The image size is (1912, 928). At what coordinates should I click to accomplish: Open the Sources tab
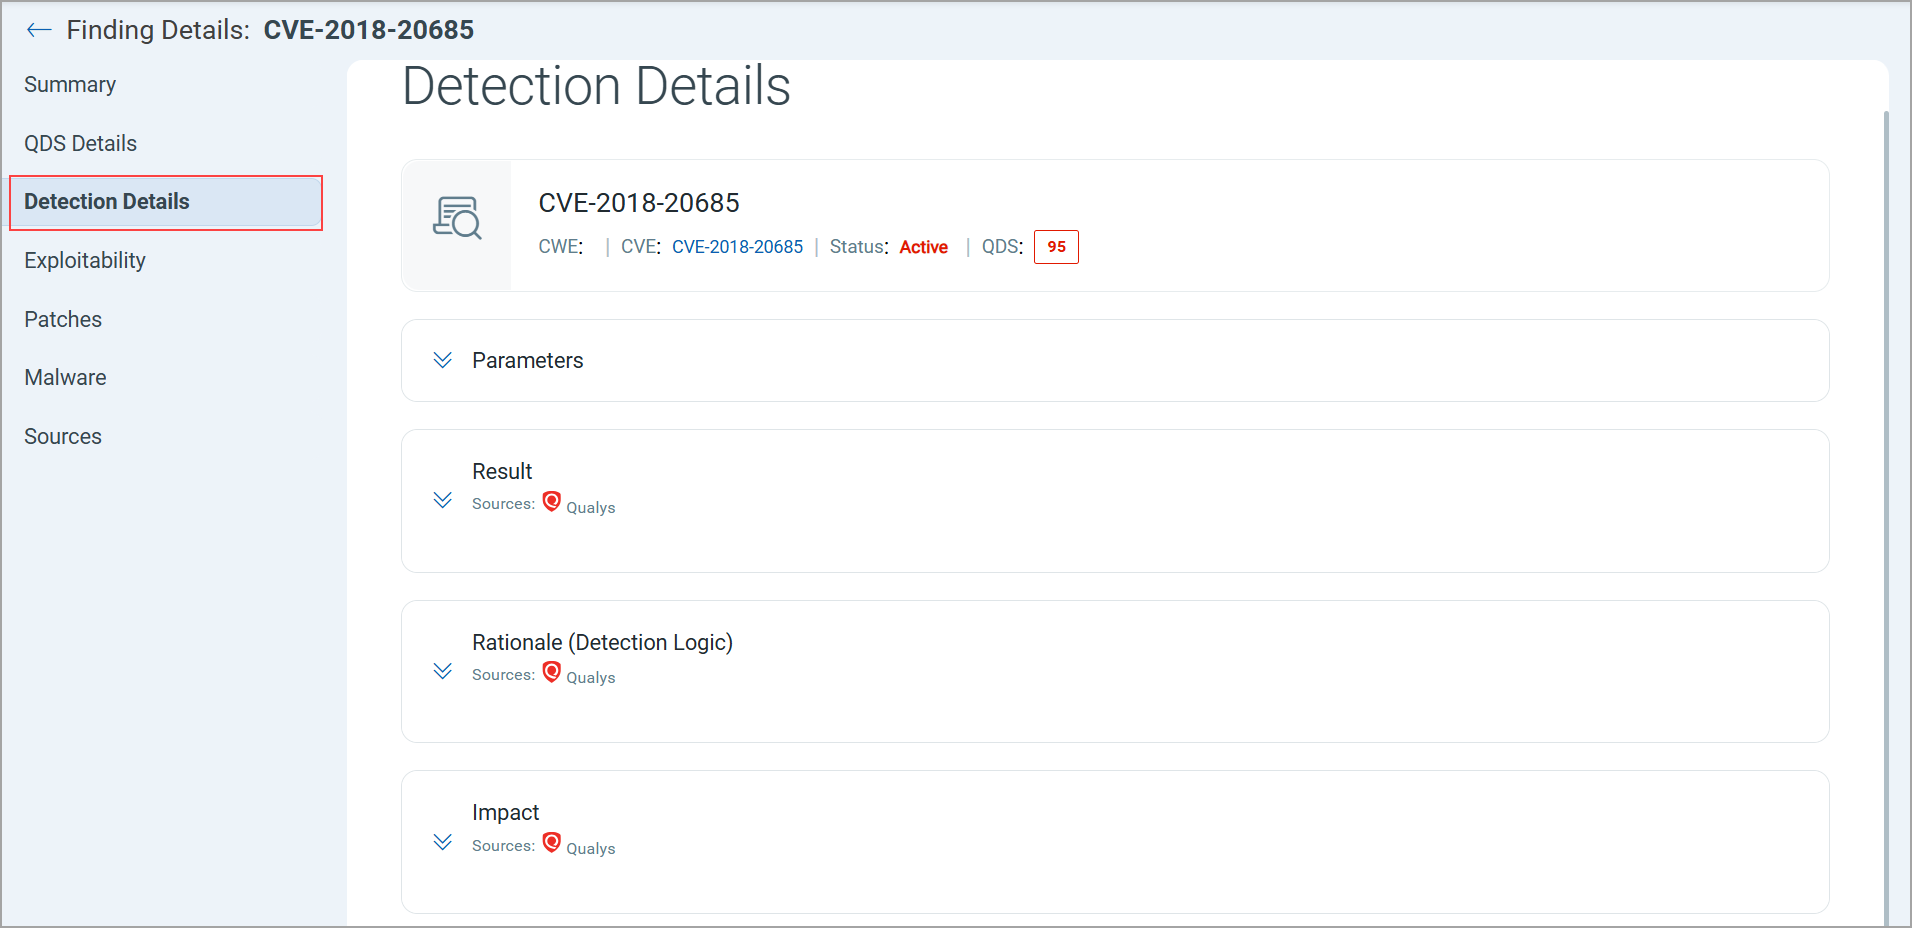point(63,437)
